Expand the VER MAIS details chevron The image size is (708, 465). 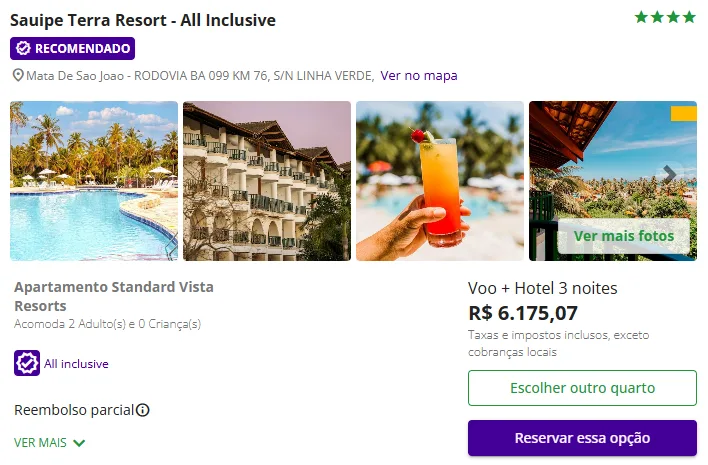tap(79, 442)
